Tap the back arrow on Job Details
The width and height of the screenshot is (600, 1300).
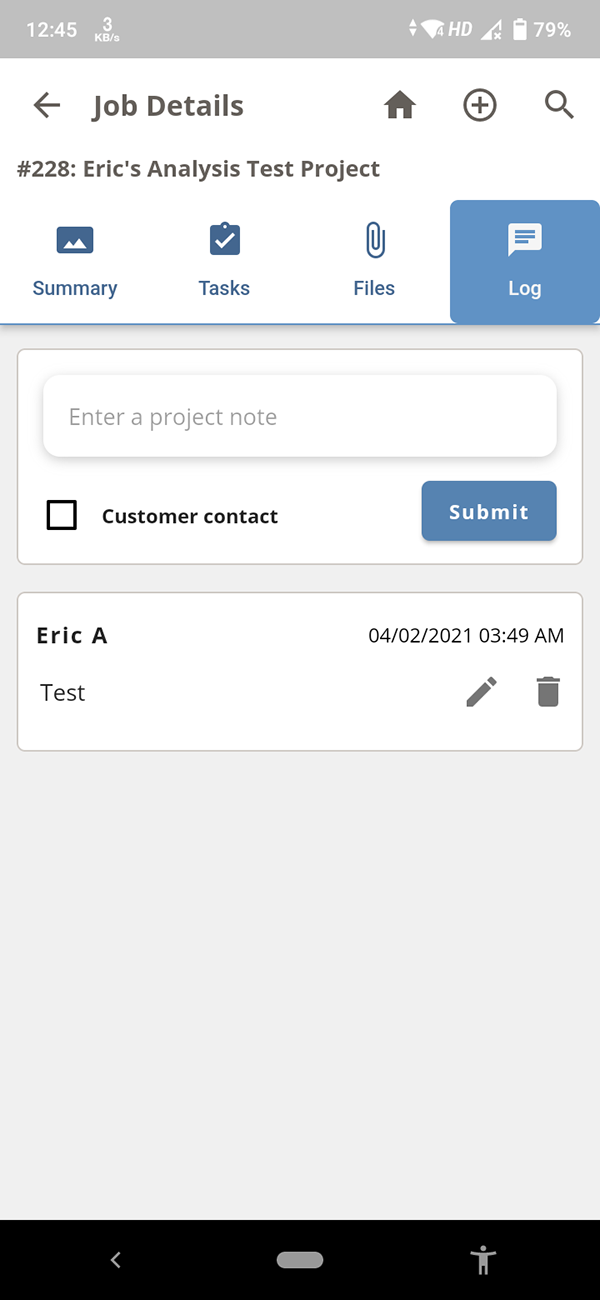click(x=46, y=104)
